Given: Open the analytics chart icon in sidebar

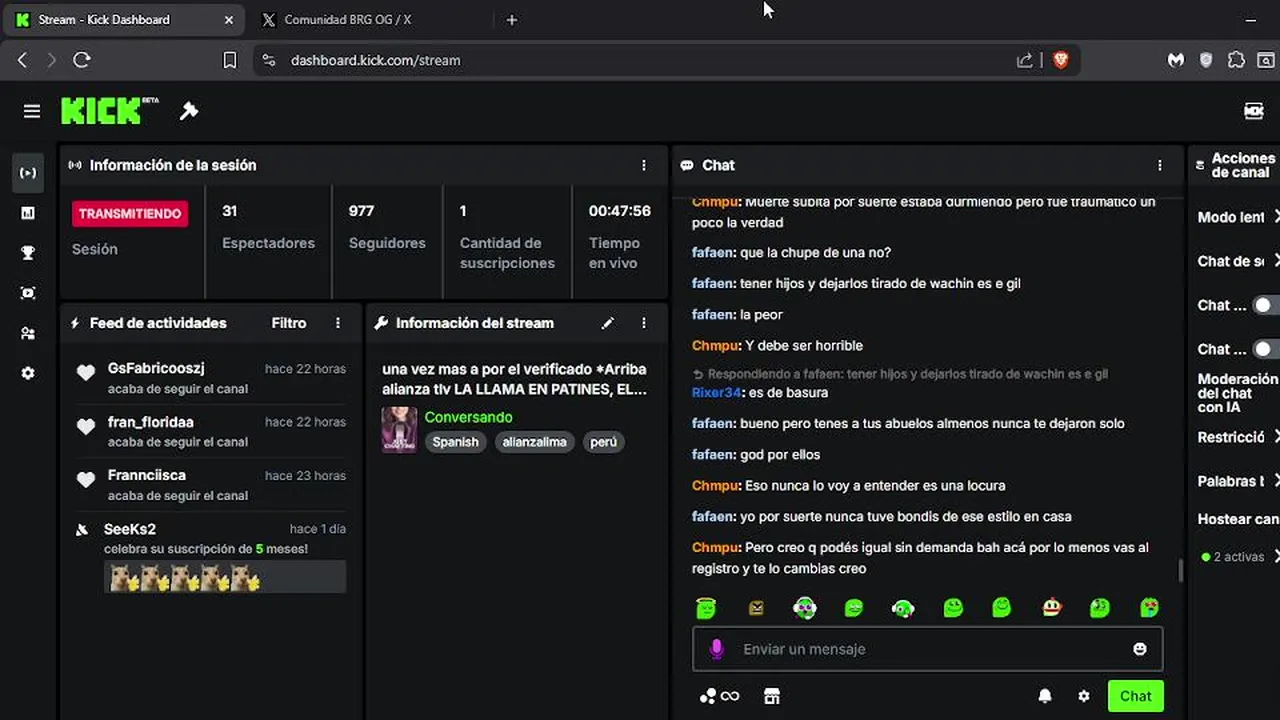Looking at the screenshot, I should [28, 213].
